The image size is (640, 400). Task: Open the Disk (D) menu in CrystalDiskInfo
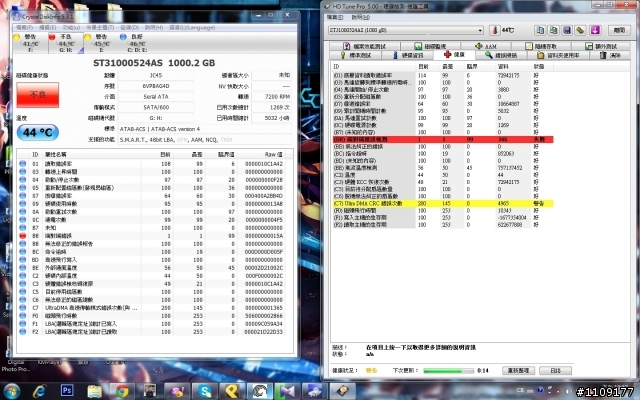tap(129, 27)
